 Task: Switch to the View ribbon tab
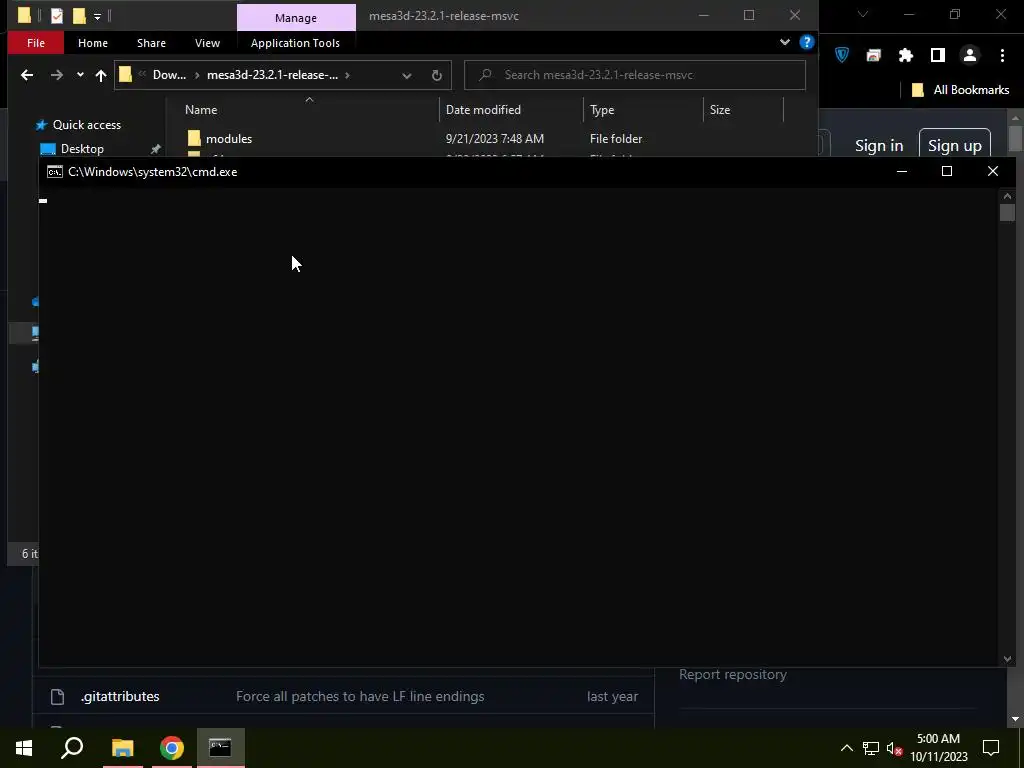click(207, 43)
